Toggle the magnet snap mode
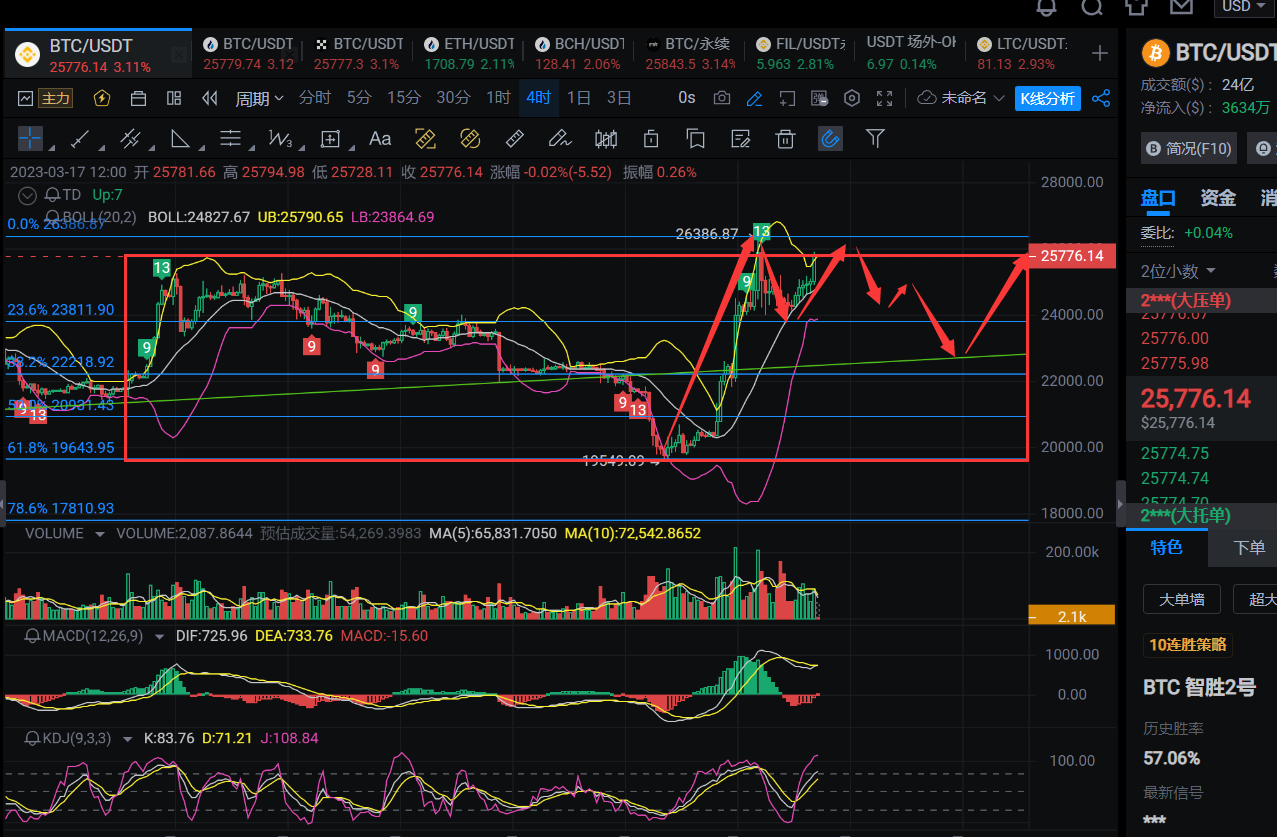The height and width of the screenshot is (837, 1277). [x=829, y=139]
